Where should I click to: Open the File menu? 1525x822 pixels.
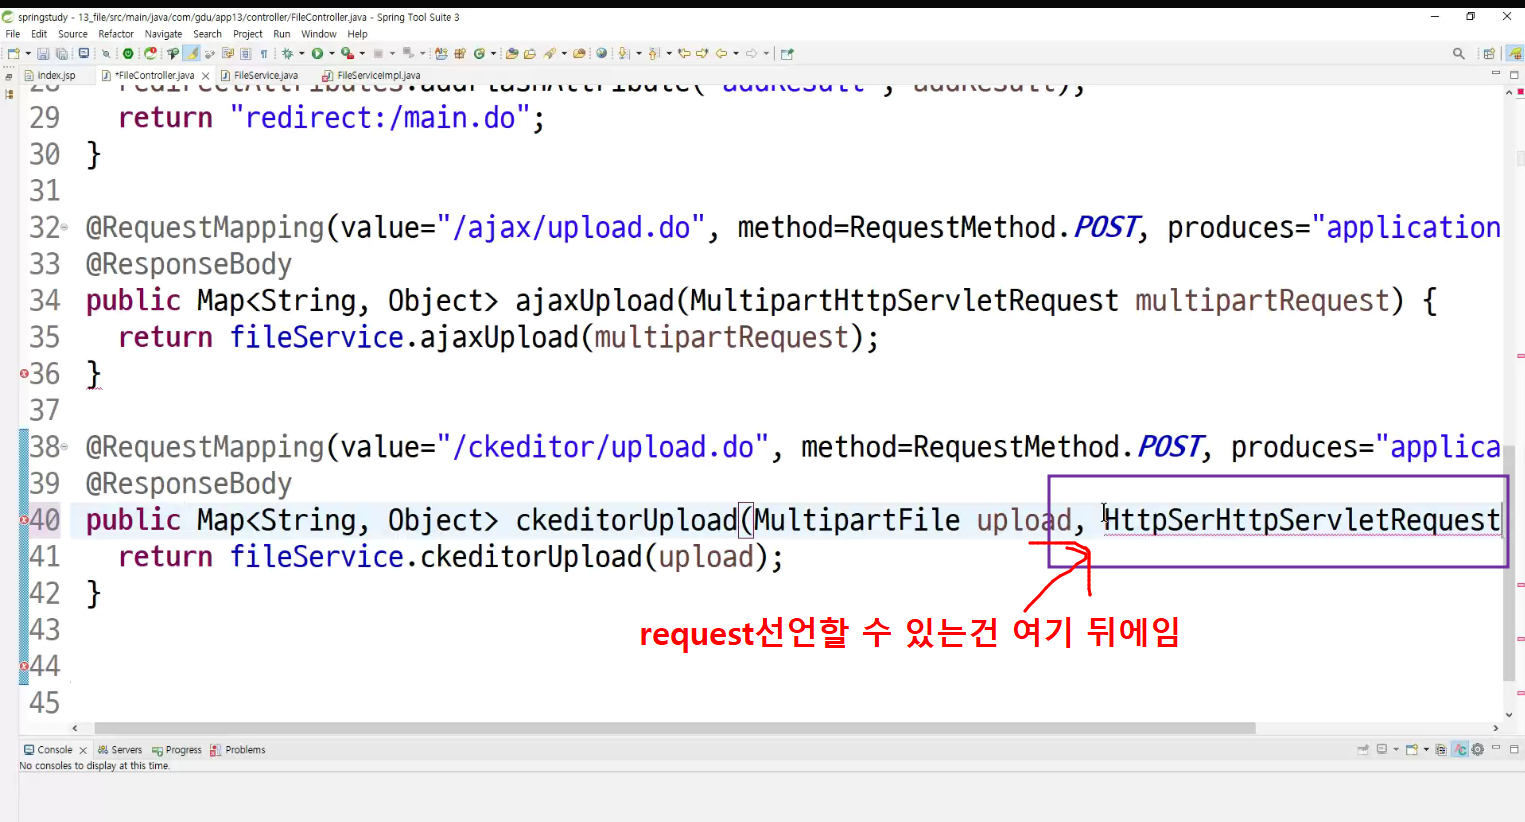coord(13,34)
